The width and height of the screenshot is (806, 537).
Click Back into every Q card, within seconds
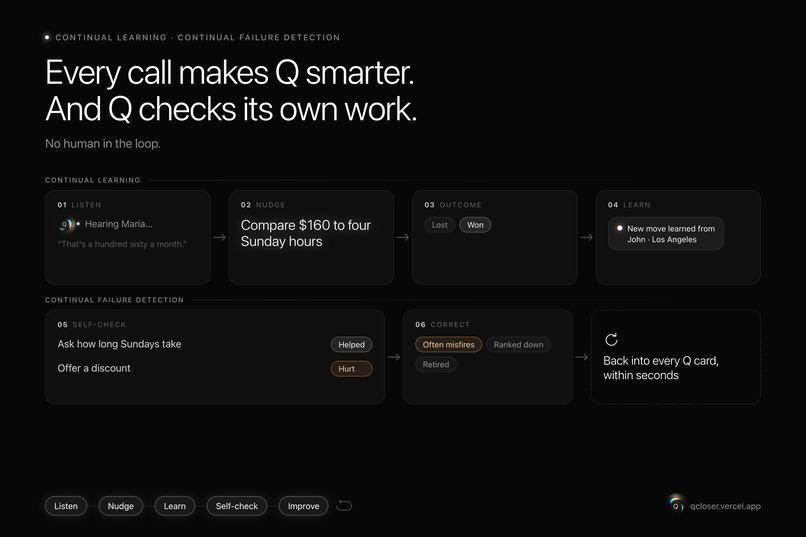661,368
